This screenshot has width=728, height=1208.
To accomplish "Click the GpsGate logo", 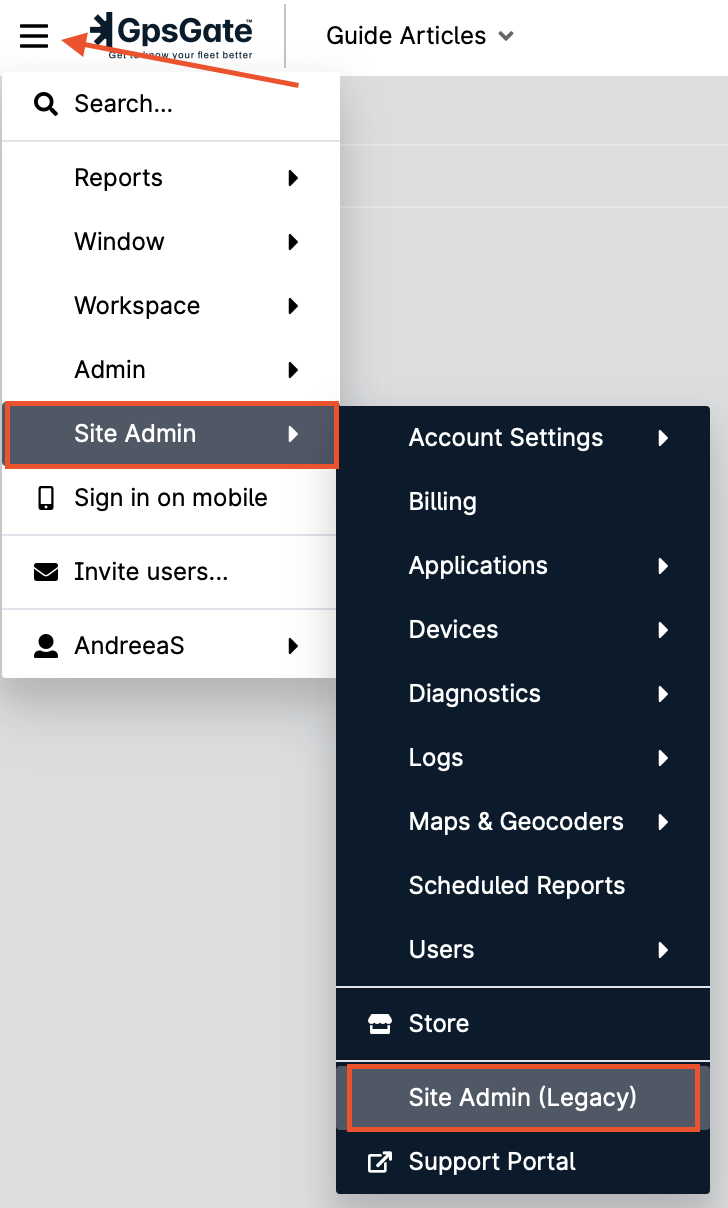I will tap(171, 36).
